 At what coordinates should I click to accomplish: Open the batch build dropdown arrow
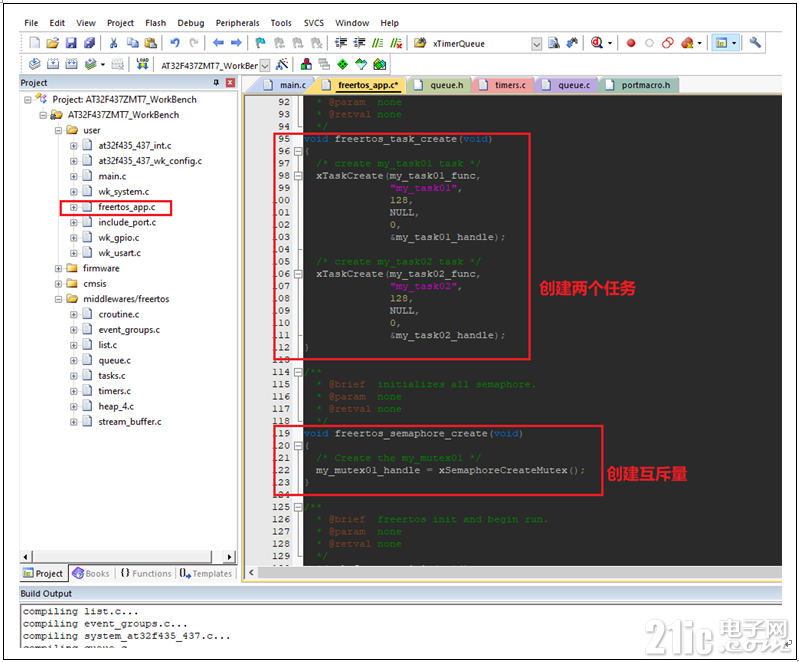click(103, 65)
